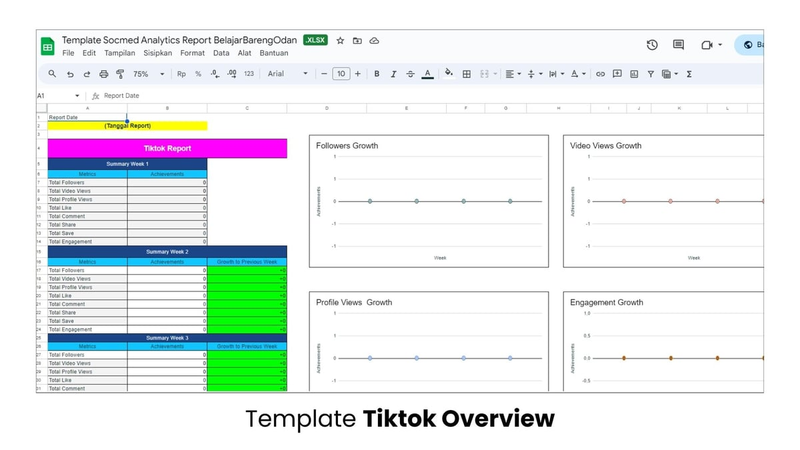Viewport: 800px width, 450px height.
Task: Click the spreadsheet title text
Action: click(179, 40)
